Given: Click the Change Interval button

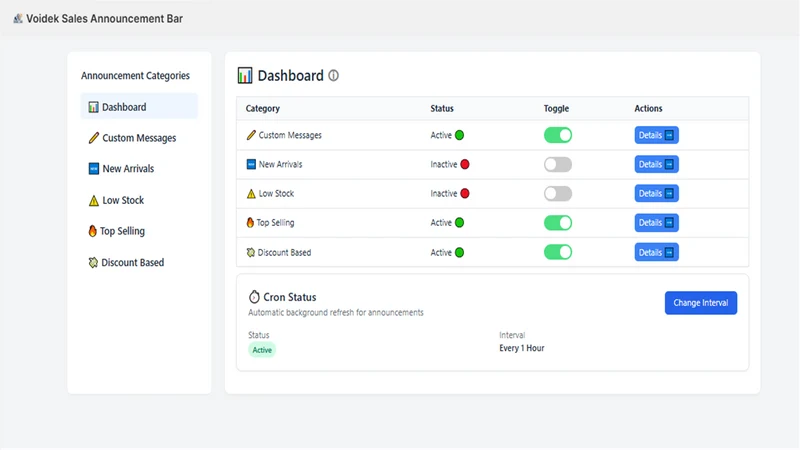Looking at the screenshot, I should click(701, 303).
